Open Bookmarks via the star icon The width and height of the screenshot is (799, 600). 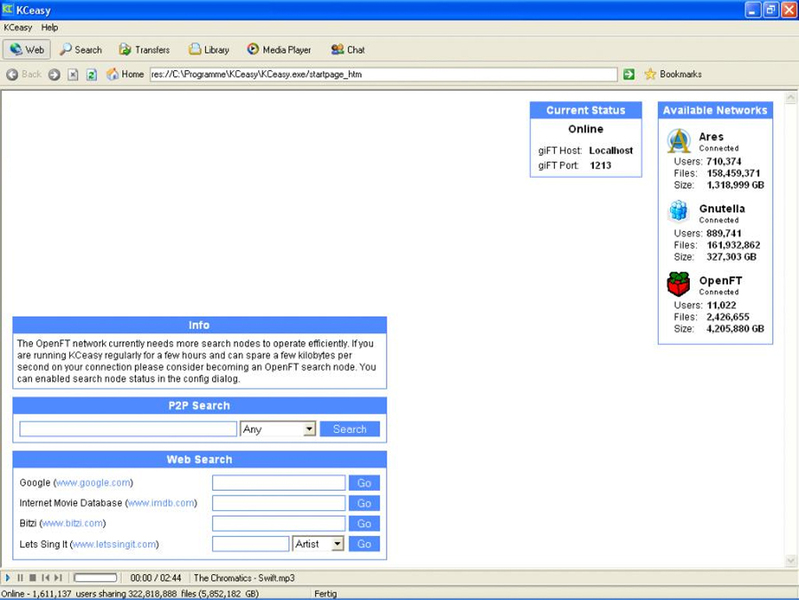click(650, 74)
